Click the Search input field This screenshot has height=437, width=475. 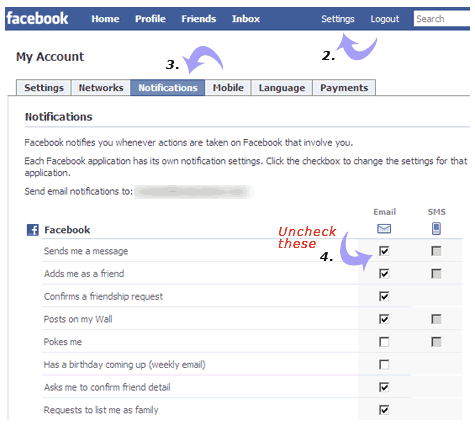pos(442,19)
